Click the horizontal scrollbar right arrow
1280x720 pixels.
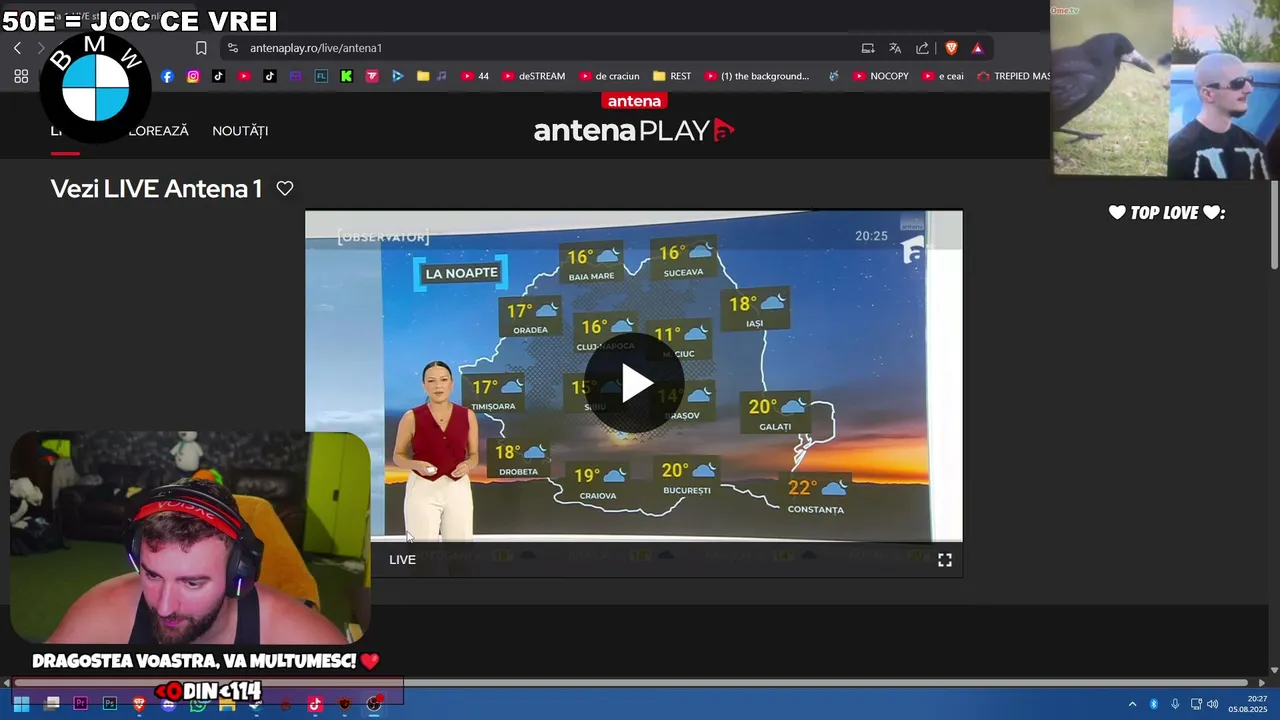tap(1261, 683)
